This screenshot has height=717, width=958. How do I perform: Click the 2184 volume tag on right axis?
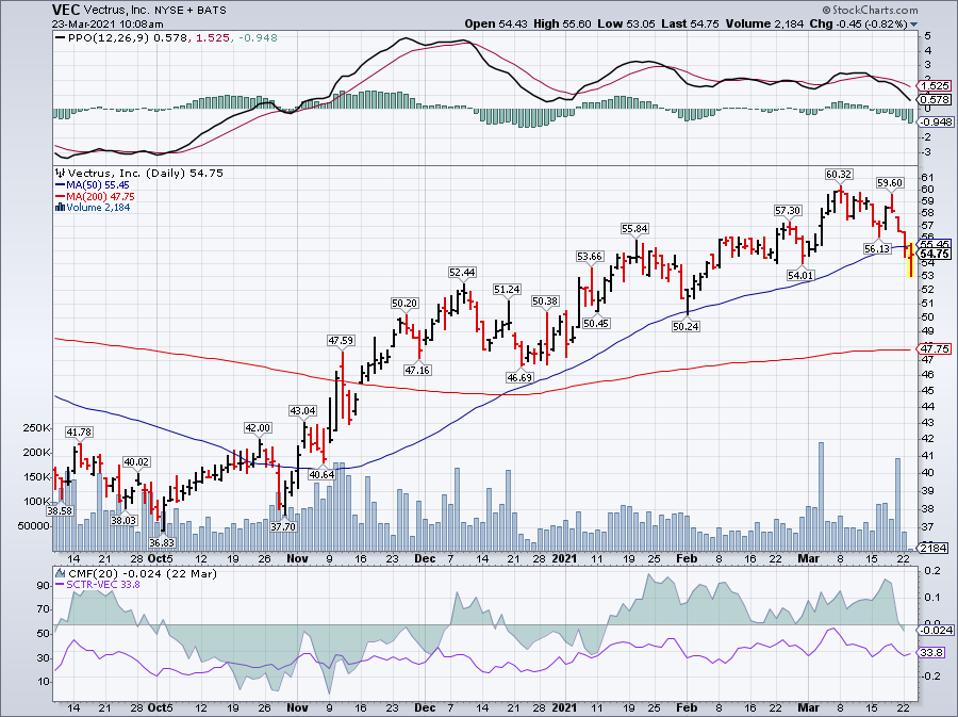point(933,548)
